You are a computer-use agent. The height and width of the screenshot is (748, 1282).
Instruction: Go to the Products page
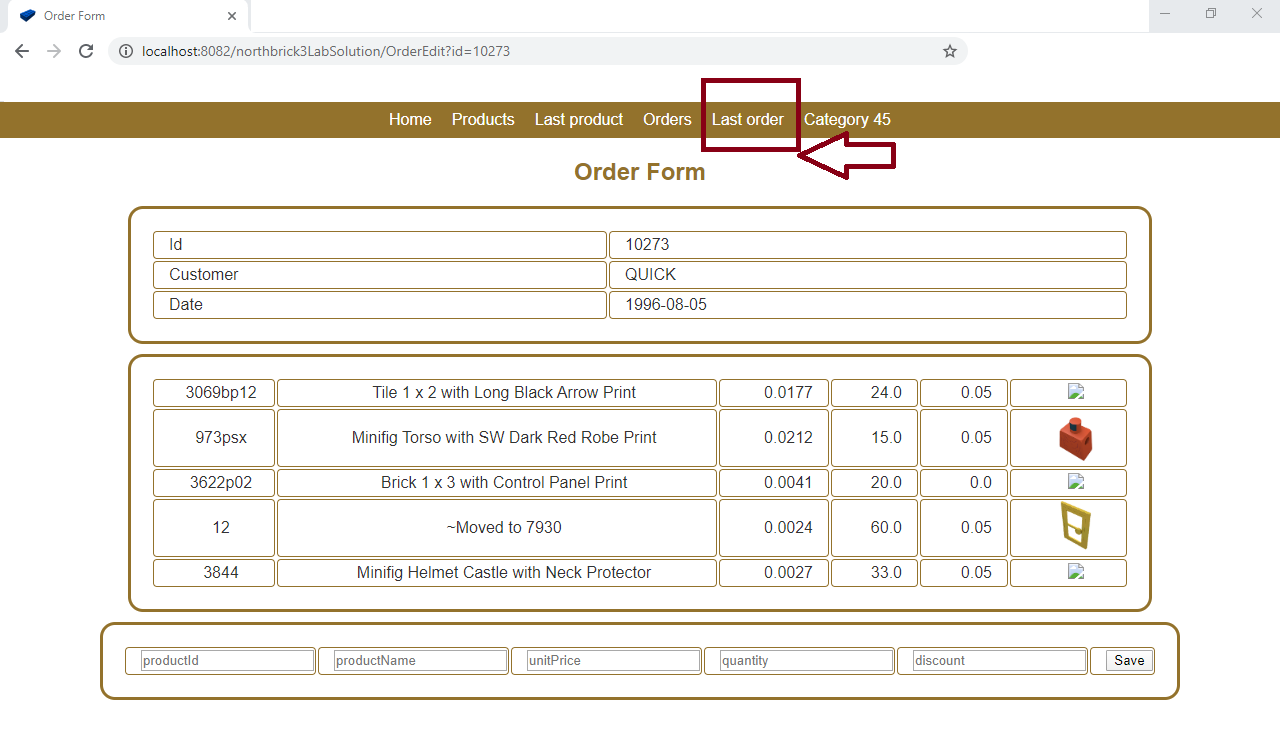(483, 120)
